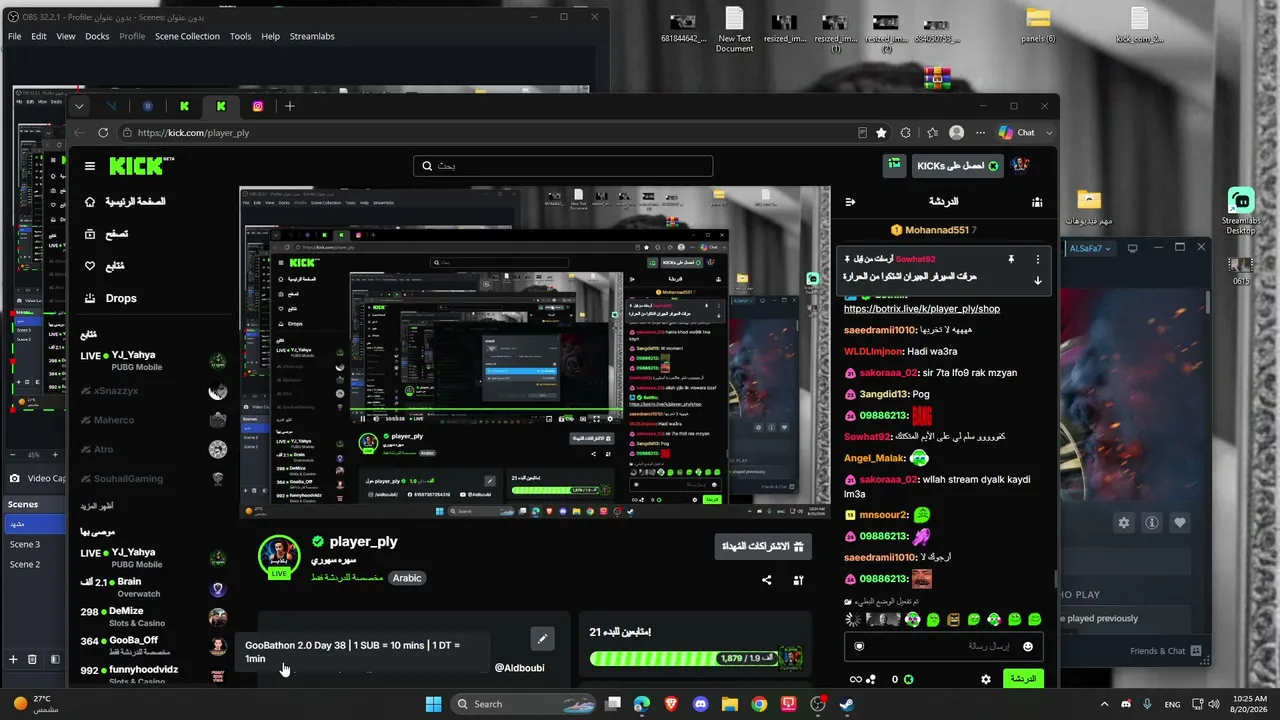Bookmark the page with the star icon
Screen dimensions: 1280x720
click(881, 133)
